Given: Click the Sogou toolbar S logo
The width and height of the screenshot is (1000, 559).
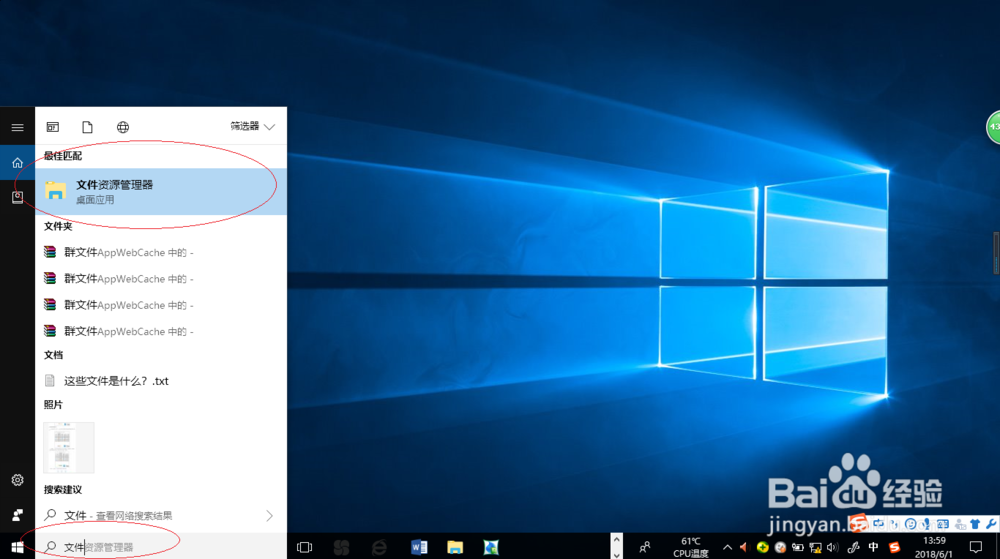Looking at the screenshot, I should pos(858,523).
